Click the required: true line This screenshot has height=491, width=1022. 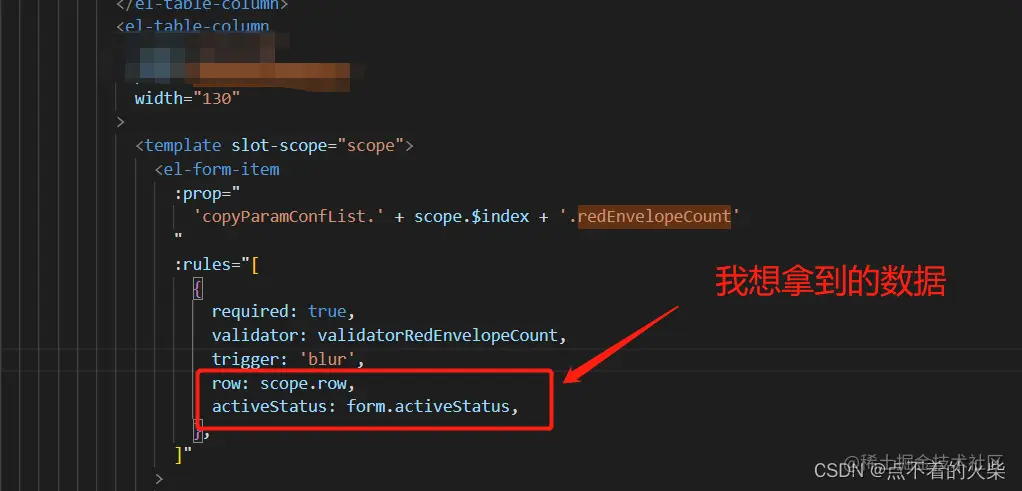(284, 312)
